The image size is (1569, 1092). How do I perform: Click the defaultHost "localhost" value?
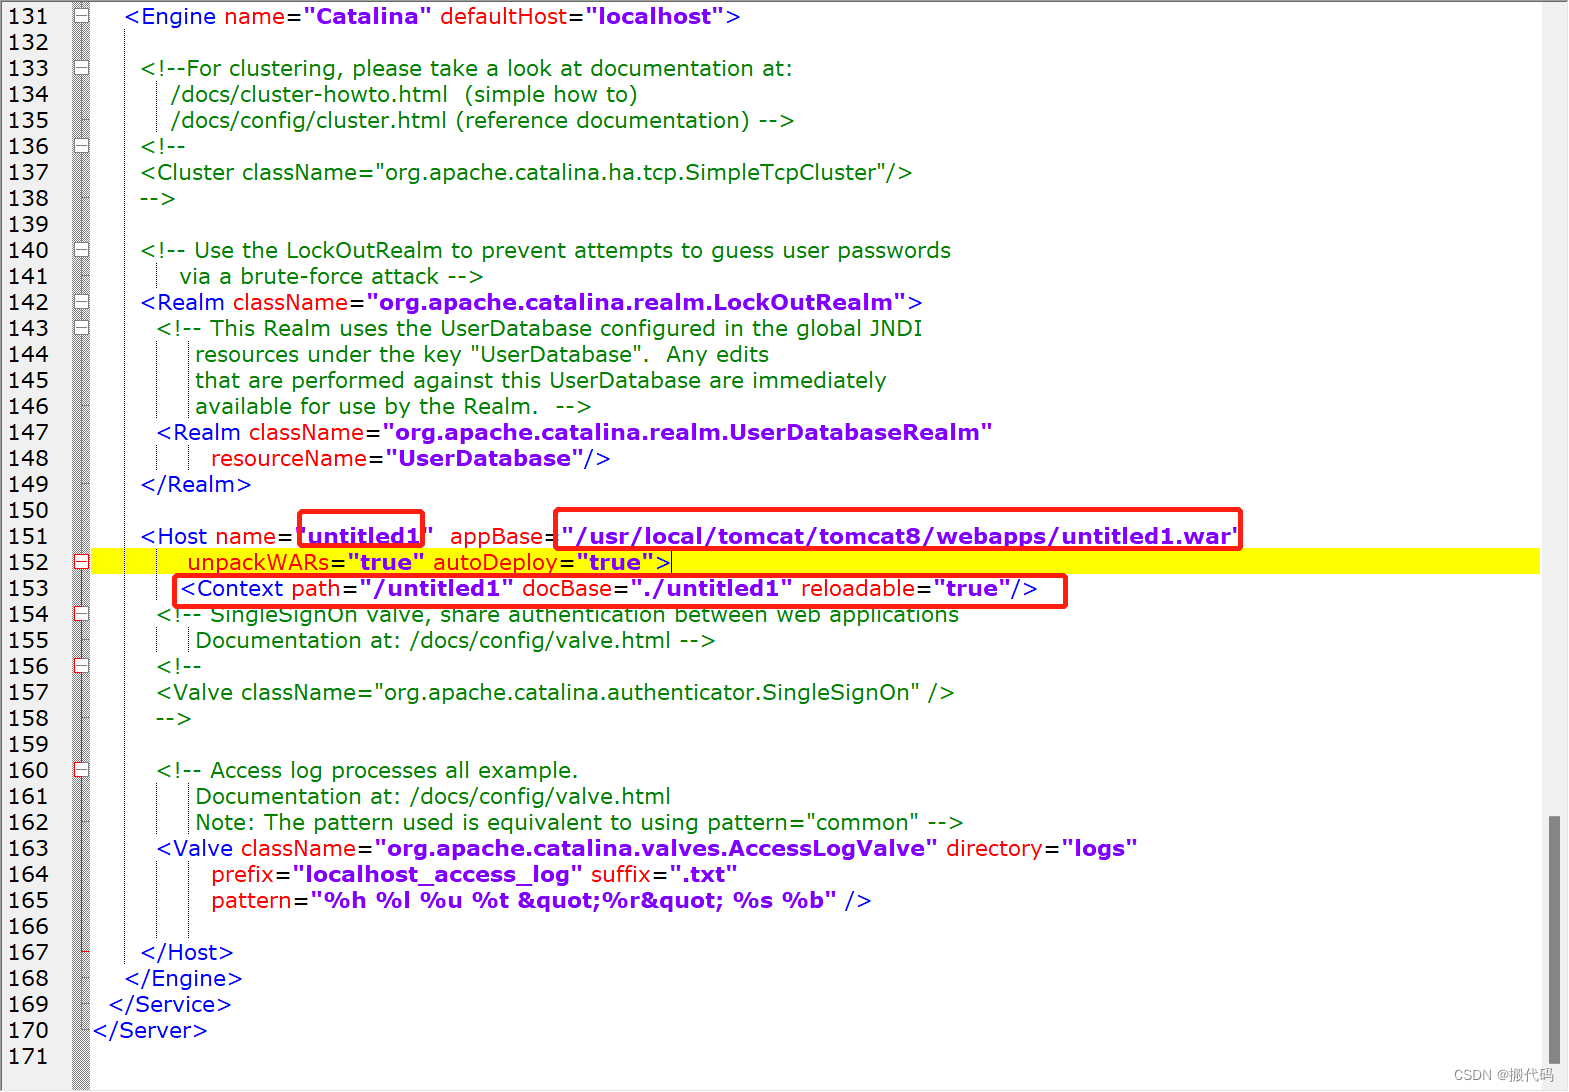(x=655, y=16)
